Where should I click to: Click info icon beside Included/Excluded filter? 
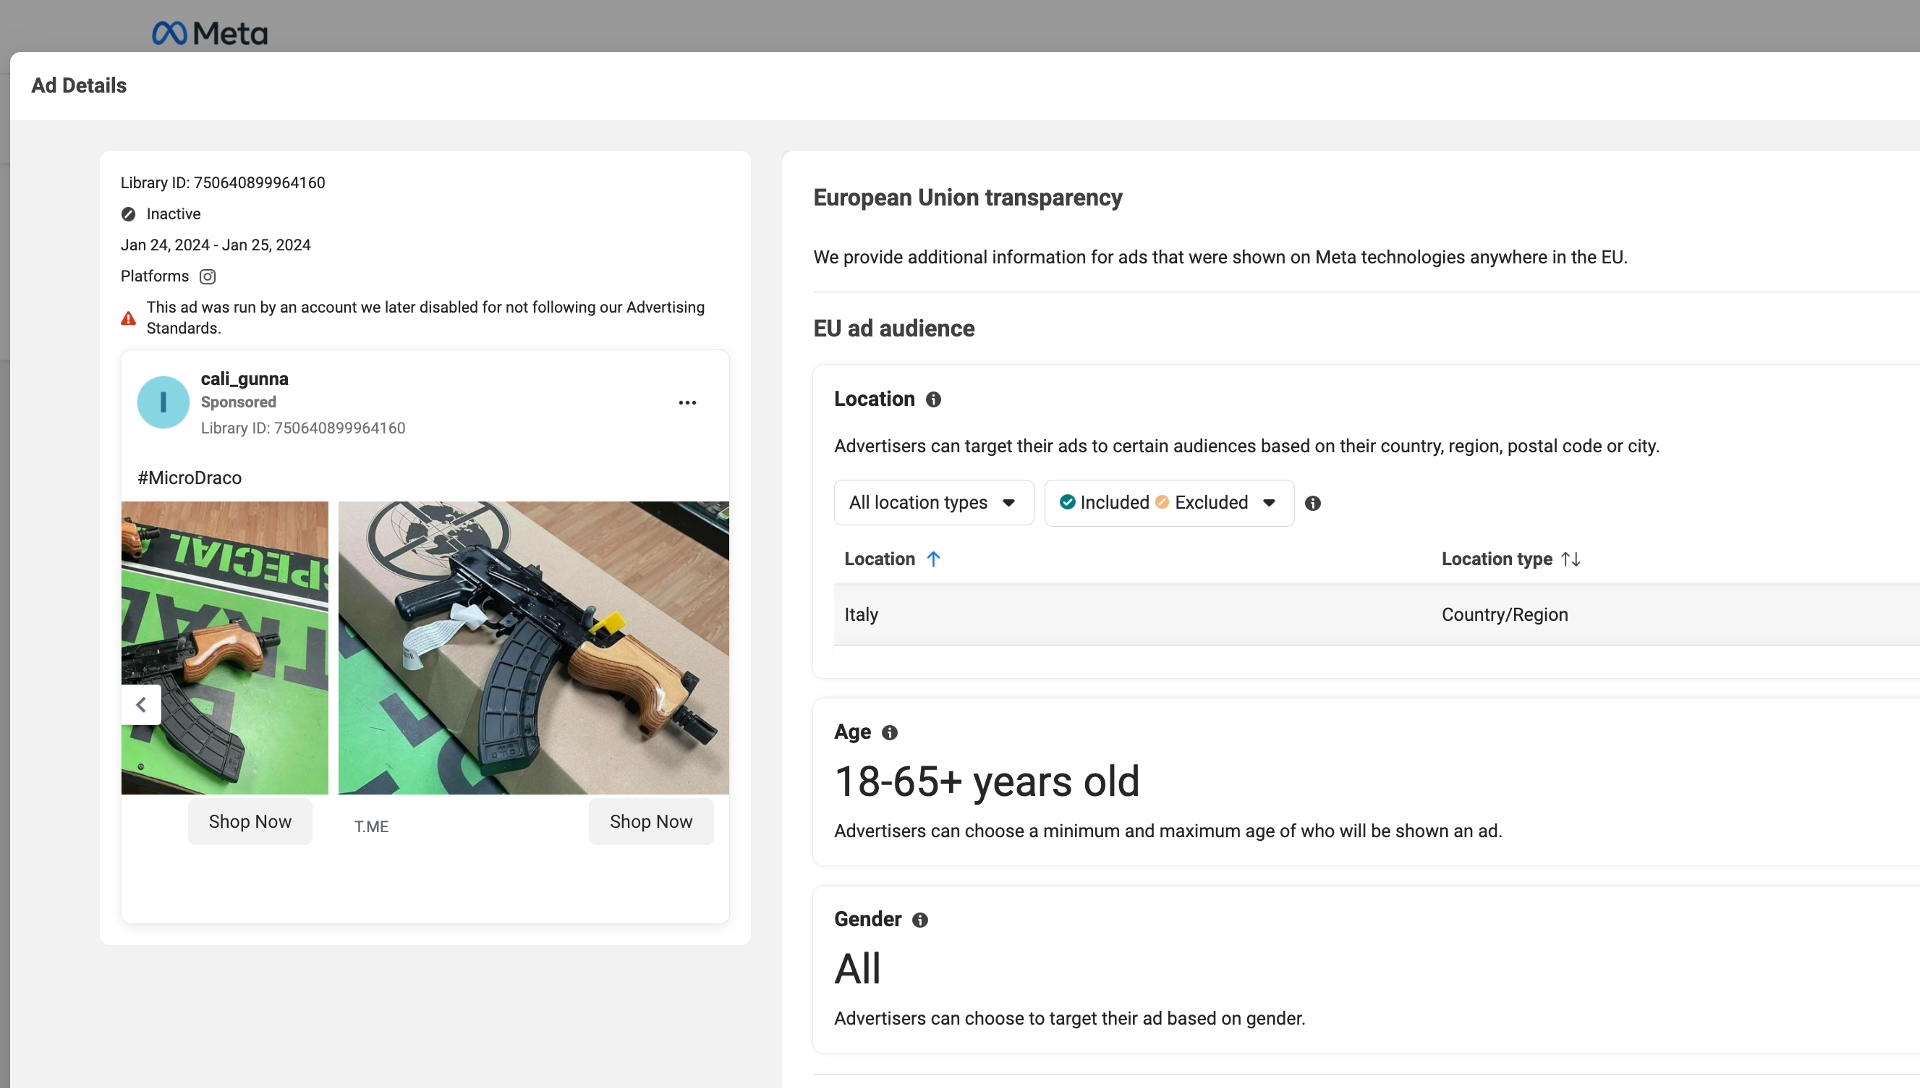(1313, 504)
